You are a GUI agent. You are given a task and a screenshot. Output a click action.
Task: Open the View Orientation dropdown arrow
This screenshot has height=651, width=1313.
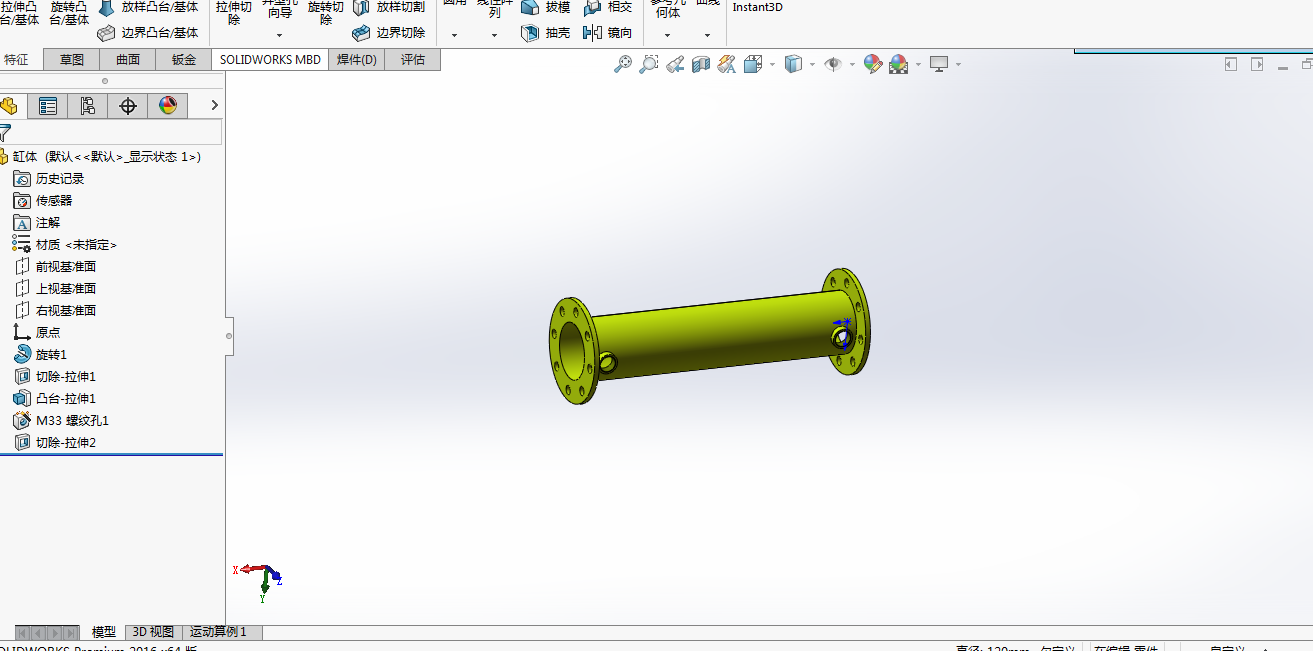pyautogui.click(x=772, y=65)
